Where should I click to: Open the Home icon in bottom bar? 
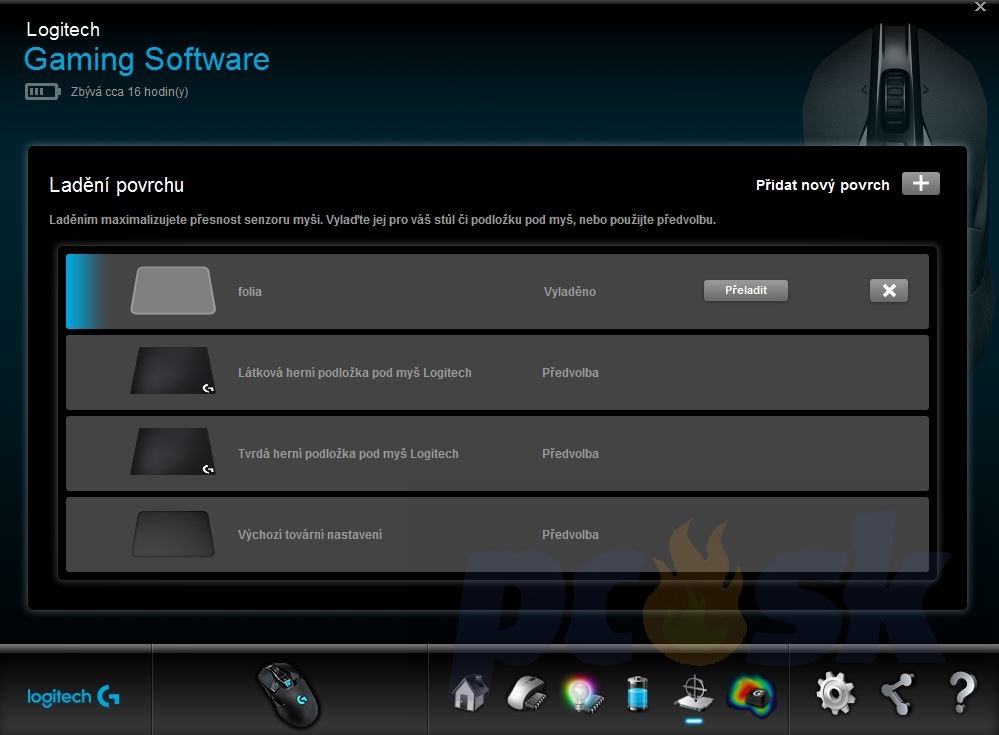[x=470, y=693]
